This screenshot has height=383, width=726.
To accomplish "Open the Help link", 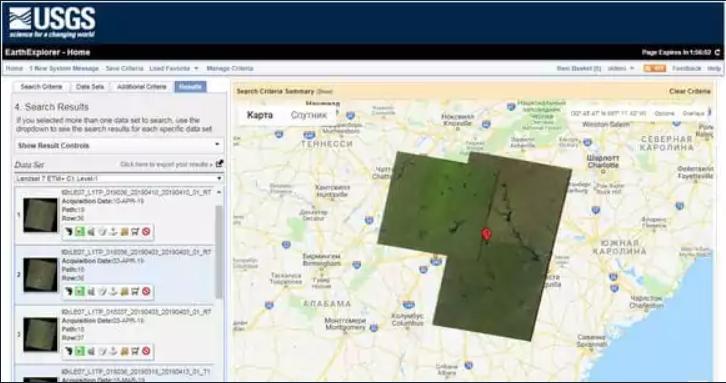I will point(714,68).
